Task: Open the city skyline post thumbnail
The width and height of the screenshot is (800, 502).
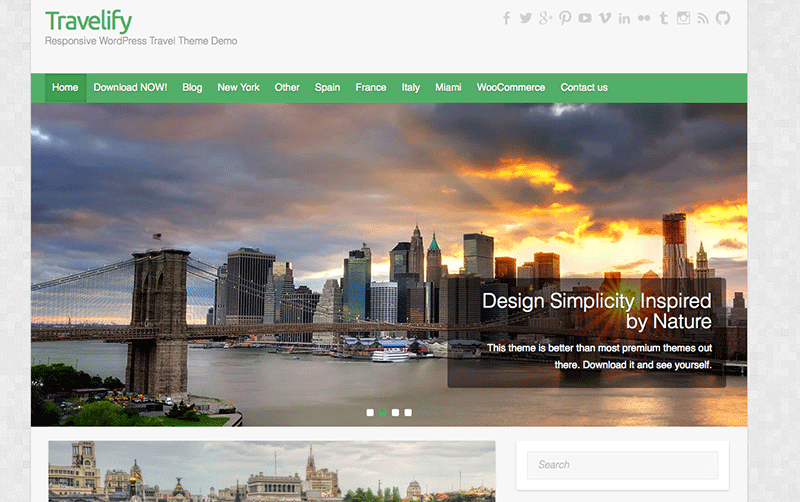Action: tap(272, 471)
